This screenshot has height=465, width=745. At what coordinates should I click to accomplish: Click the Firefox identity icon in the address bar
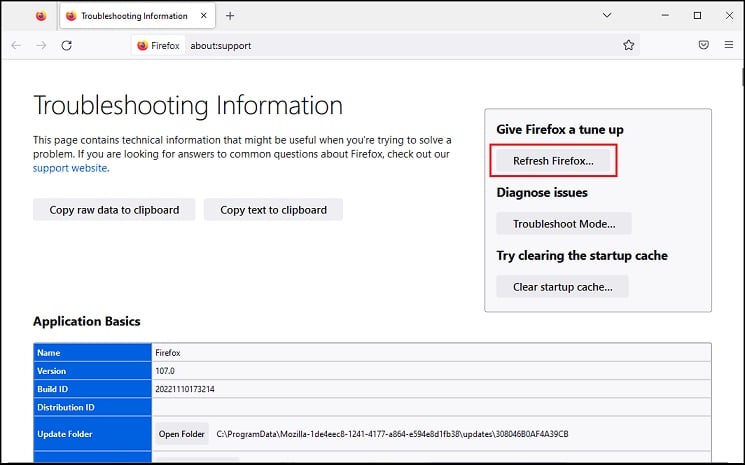pyautogui.click(x=158, y=46)
